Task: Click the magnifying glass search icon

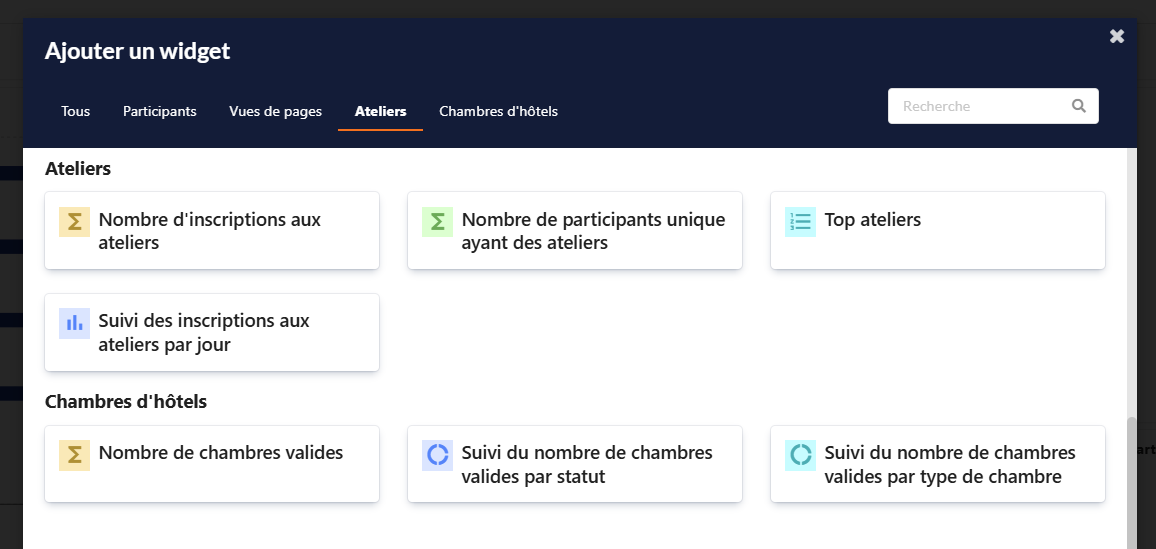Action: 1078,106
